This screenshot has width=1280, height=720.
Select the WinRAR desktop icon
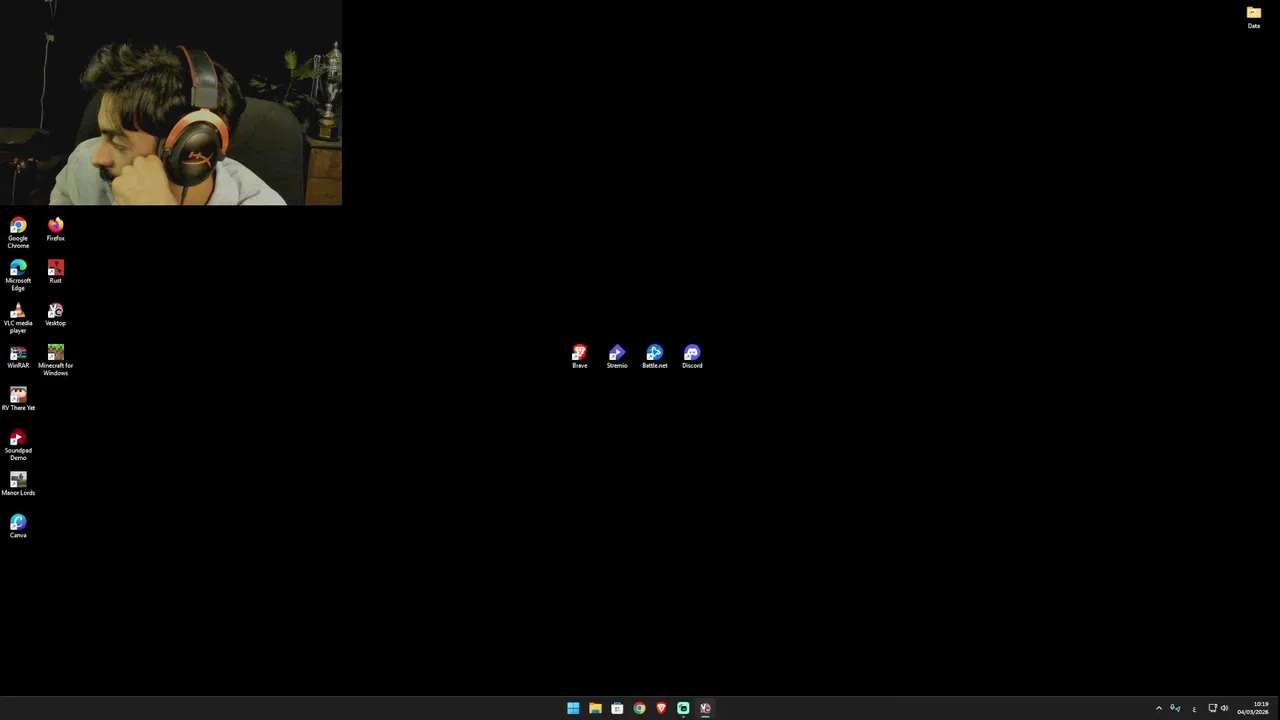coord(18,357)
